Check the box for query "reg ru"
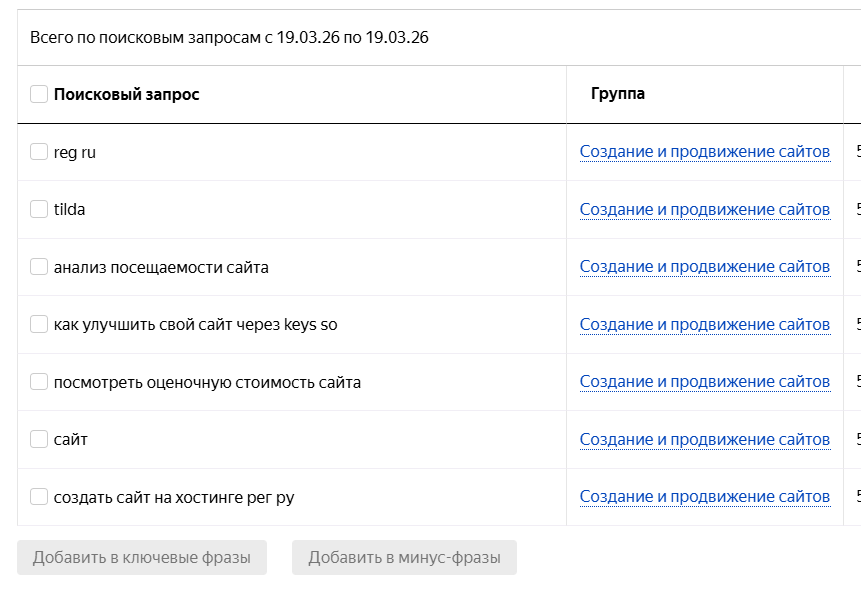 (39, 152)
